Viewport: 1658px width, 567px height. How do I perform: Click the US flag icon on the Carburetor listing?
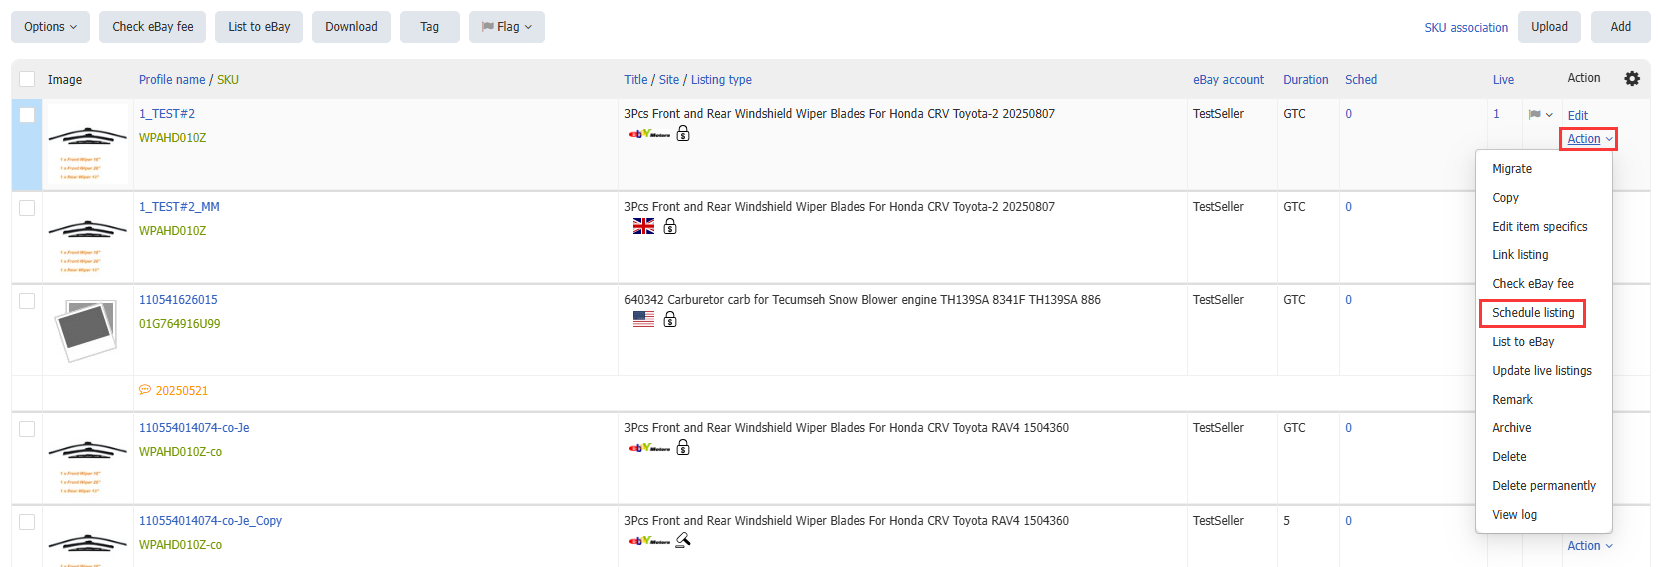tap(643, 320)
